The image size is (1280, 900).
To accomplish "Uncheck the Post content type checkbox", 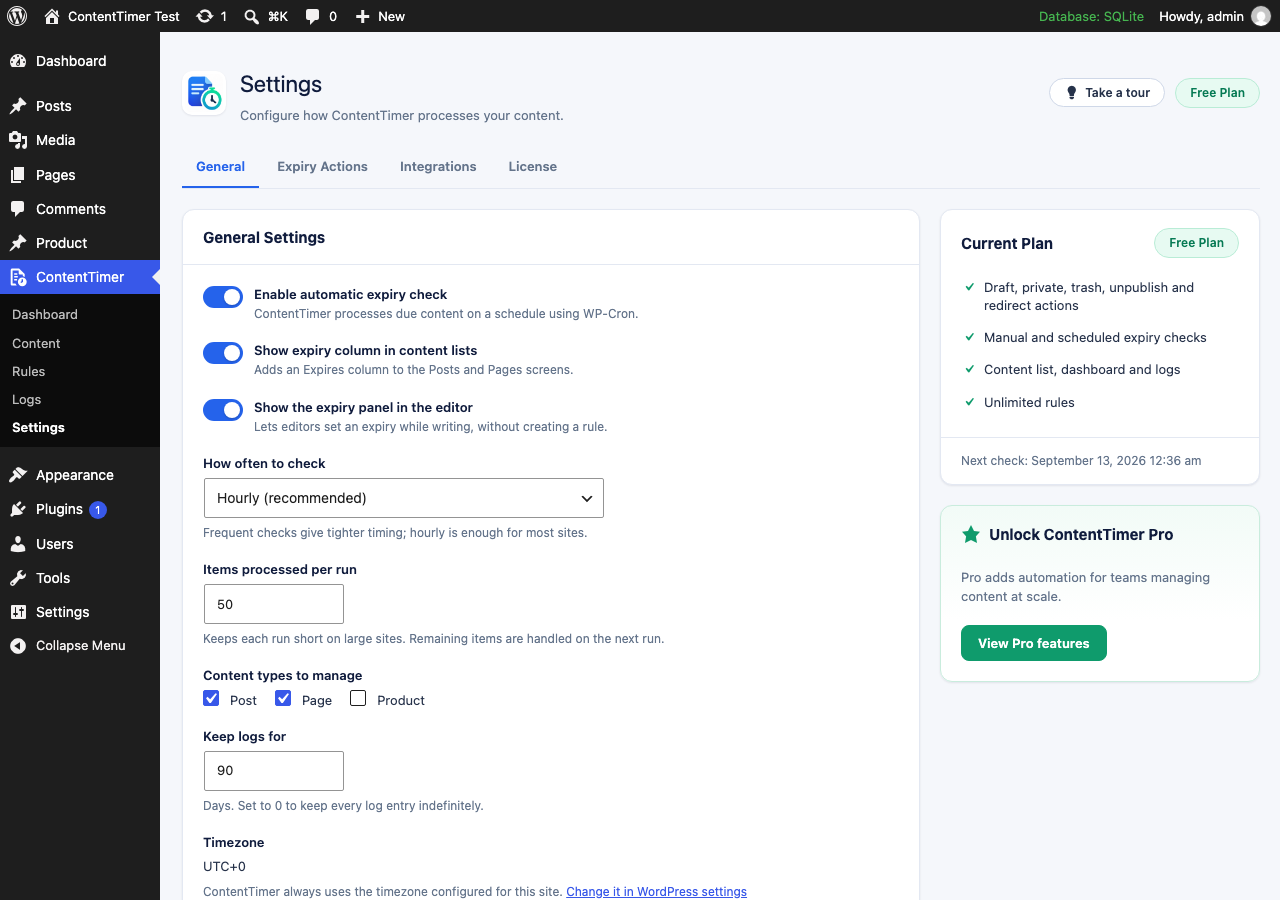I will (x=211, y=698).
